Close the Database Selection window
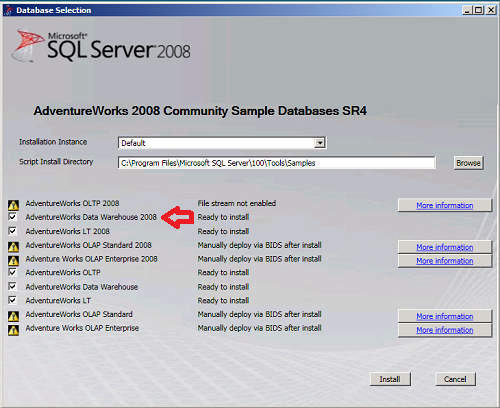This screenshot has width=500, height=408. 491,10
